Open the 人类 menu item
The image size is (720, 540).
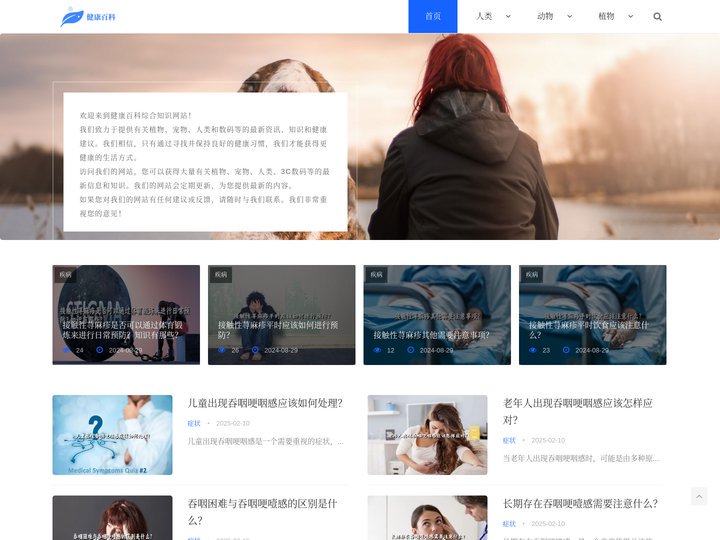[x=484, y=17]
